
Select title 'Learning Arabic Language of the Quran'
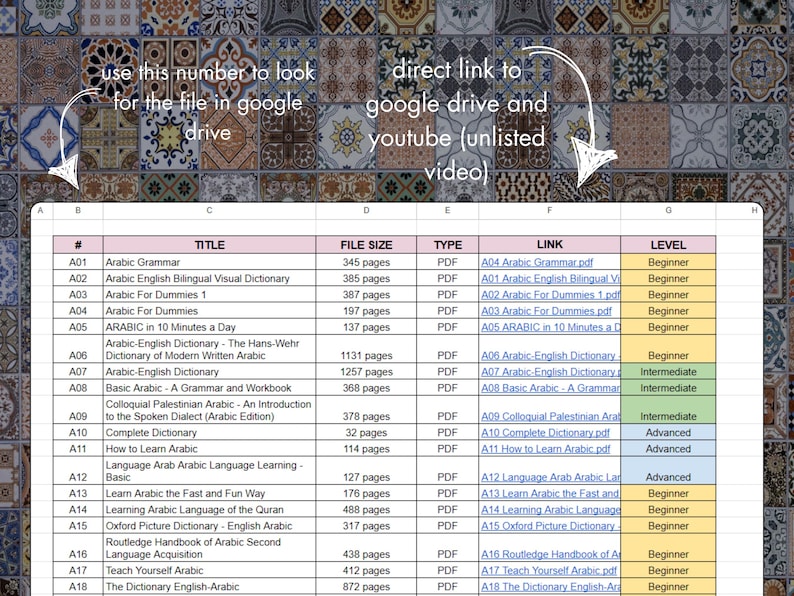[209, 509]
